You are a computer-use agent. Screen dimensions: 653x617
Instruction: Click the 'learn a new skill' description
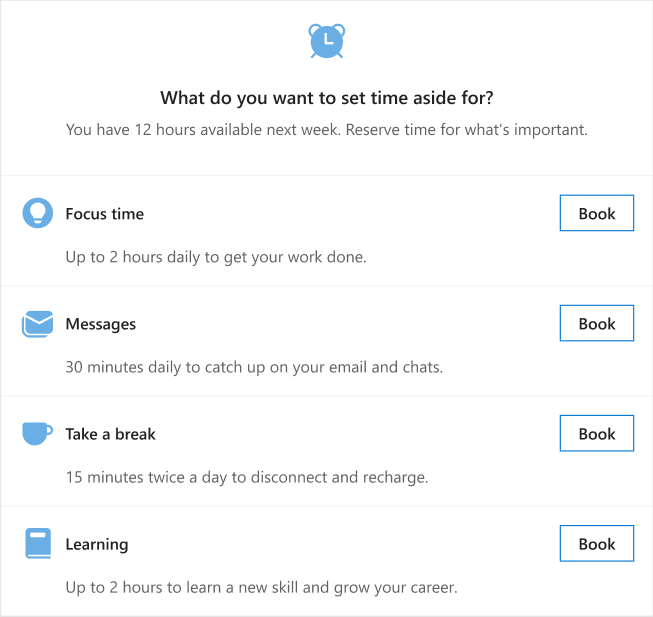tap(262, 587)
